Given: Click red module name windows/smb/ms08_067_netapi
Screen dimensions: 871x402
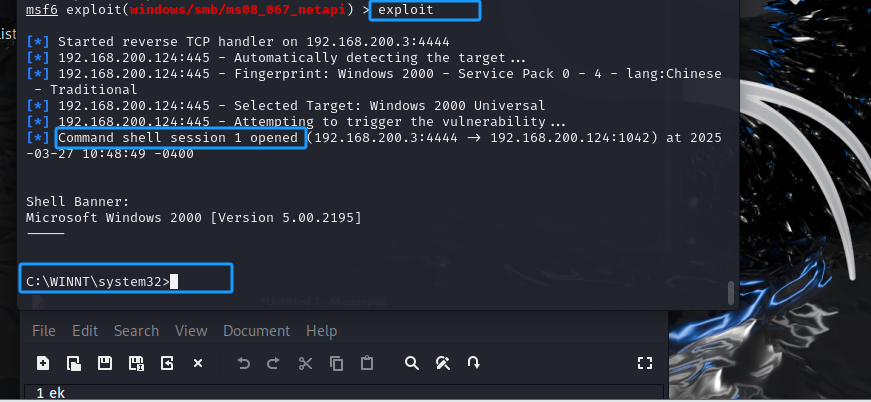Looking at the screenshot, I should tap(238, 10).
